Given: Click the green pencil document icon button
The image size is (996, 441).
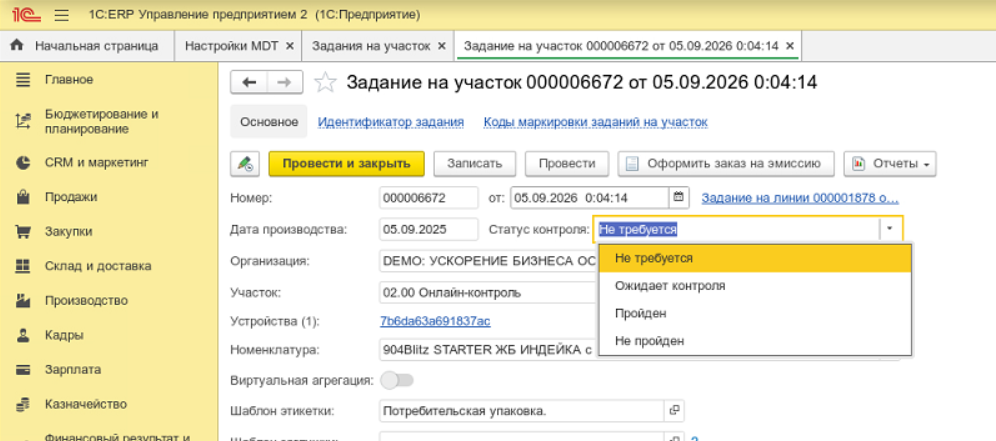Looking at the screenshot, I should click(x=245, y=163).
